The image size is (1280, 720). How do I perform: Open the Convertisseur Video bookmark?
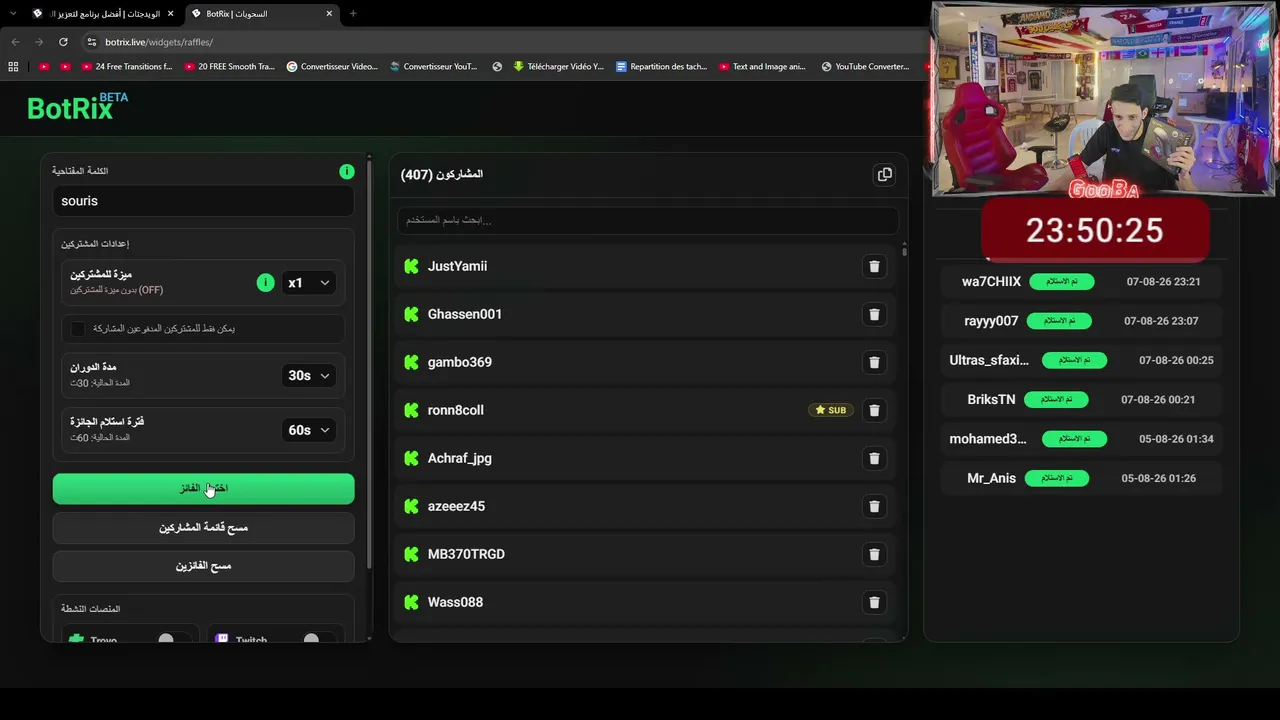pyautogui.click(x=332, y=67)
